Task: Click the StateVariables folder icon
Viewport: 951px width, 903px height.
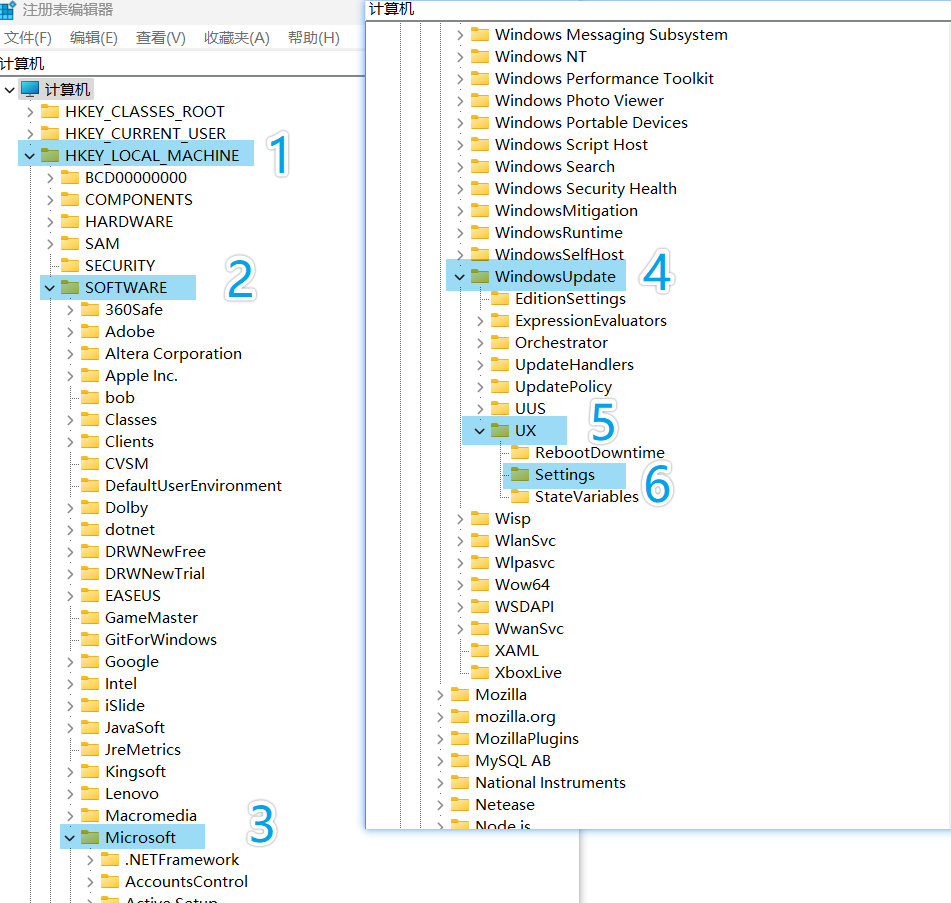Action: click(520, 496)
